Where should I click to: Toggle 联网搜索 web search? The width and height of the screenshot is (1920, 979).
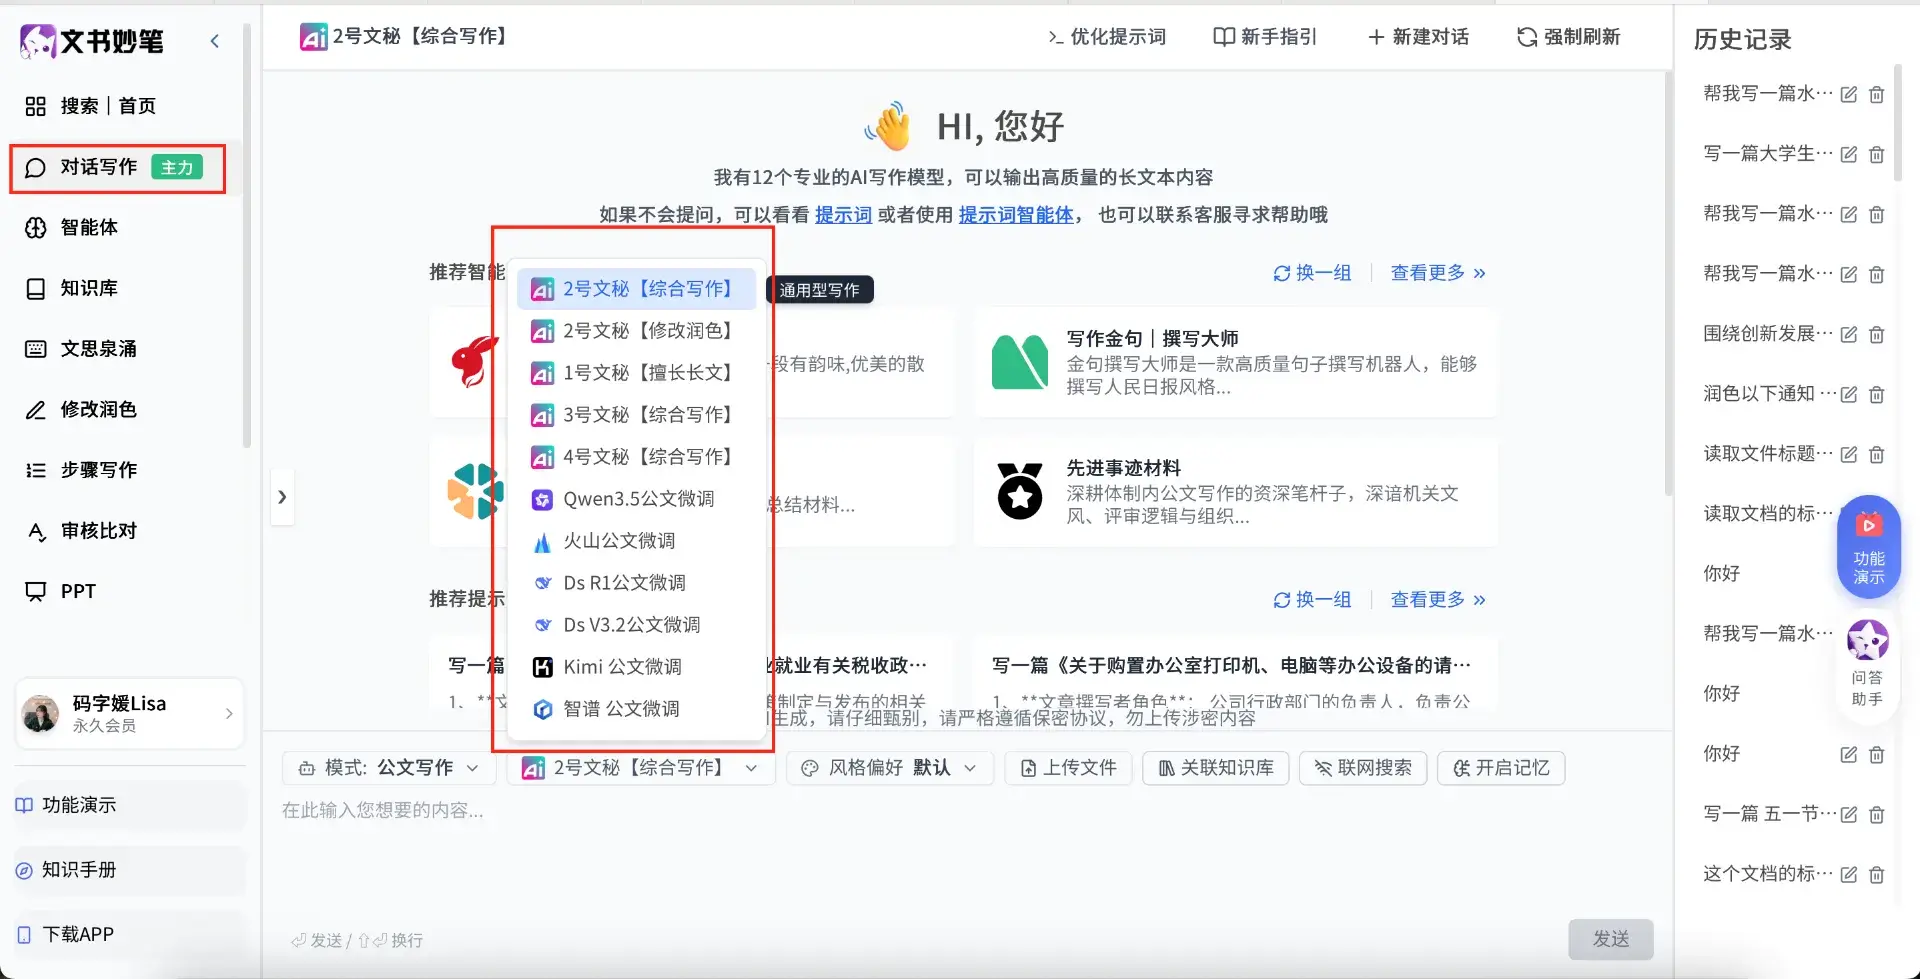pyautogui.click(x=1362, y=768)
